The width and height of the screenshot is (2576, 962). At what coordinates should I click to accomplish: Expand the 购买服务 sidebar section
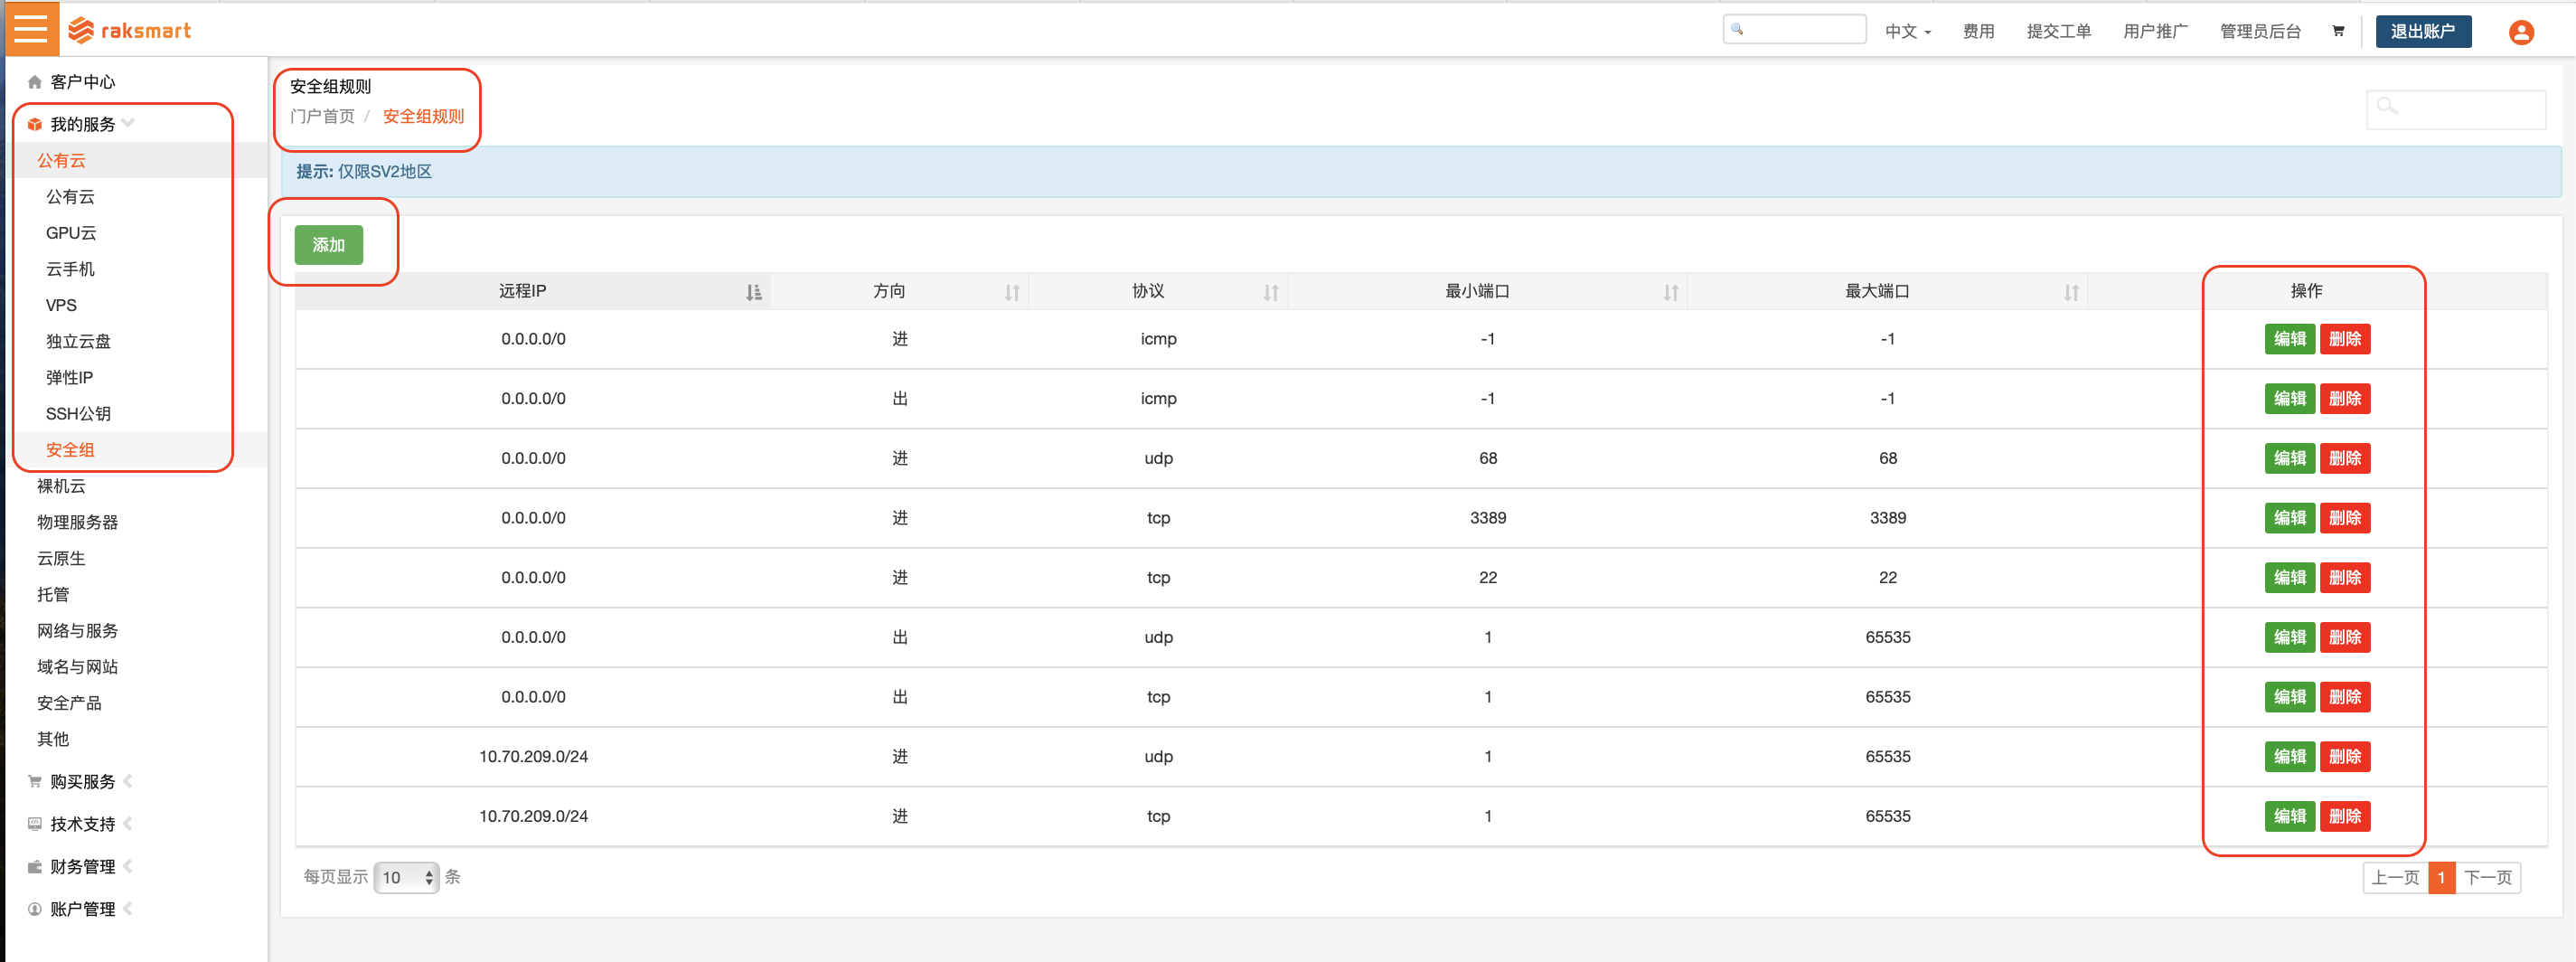pos(82,781)
